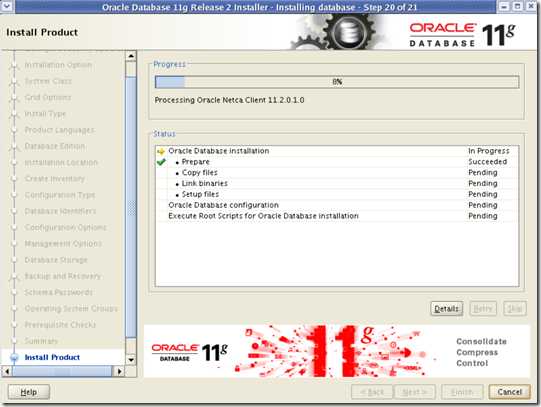Click the Install Product step bullet icon
This screenshot has height=407, width=541.
[x=14, y=357]
